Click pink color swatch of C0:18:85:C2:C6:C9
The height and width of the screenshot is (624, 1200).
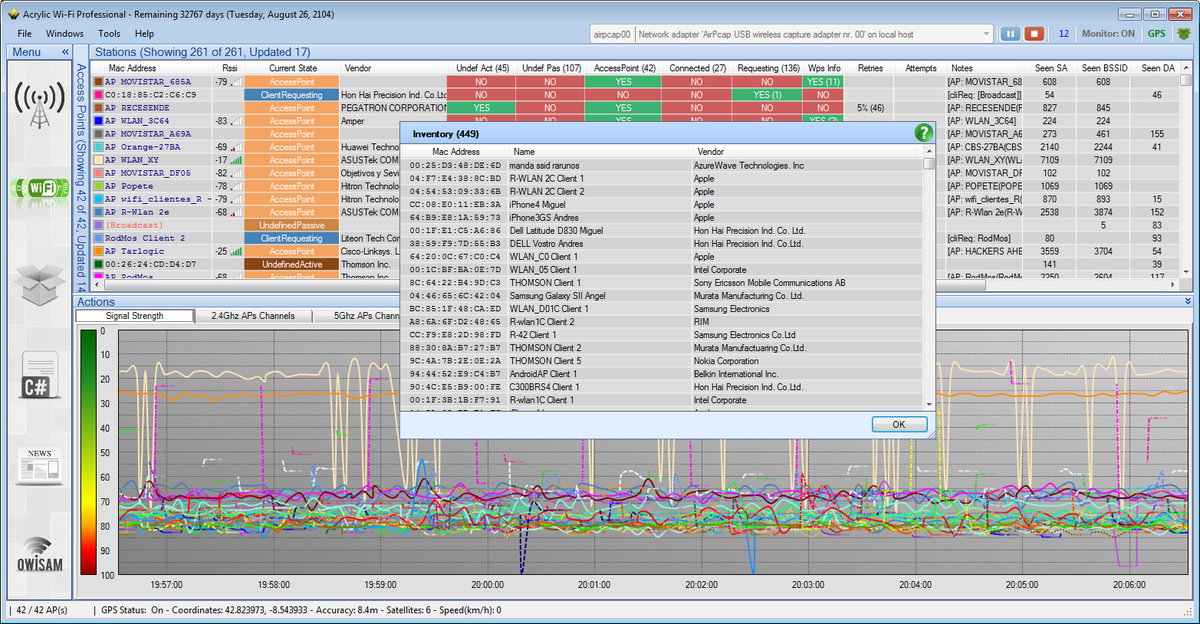click(x=98, y=95)
